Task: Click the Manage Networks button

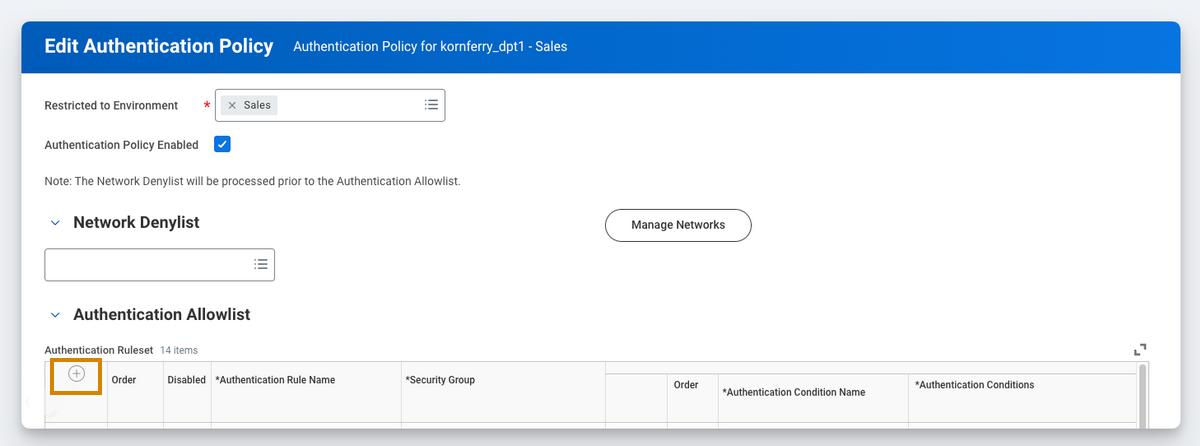Action: [x=677, y=225]
